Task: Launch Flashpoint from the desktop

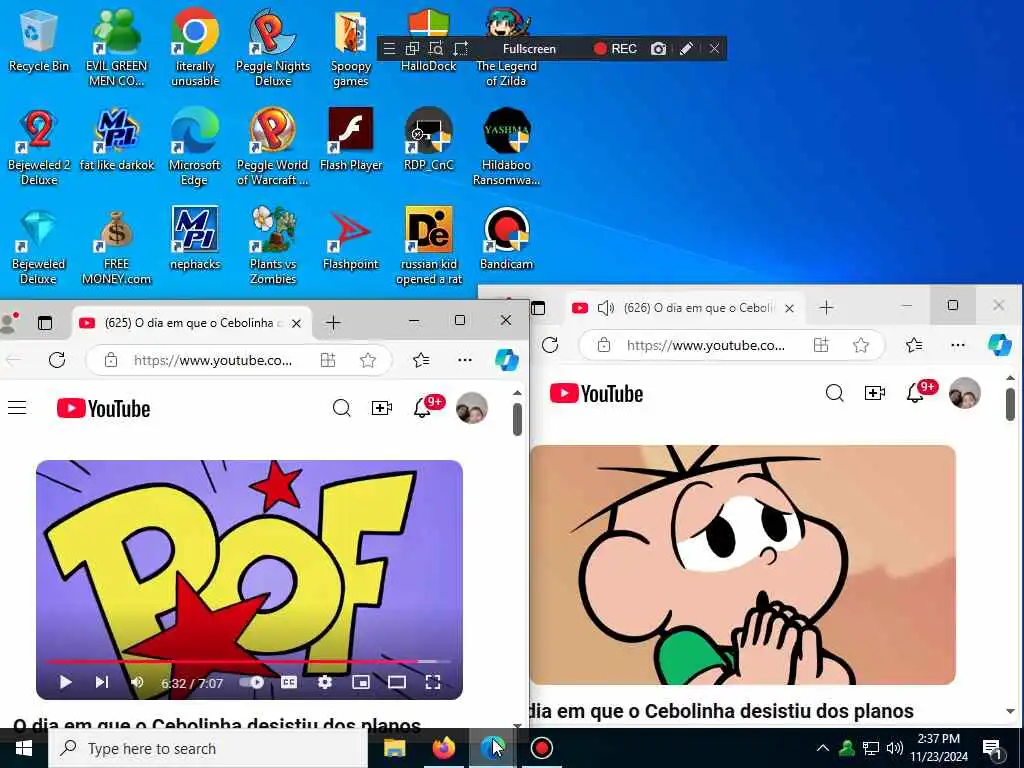Action: pyautogui.click(x=351, y=239)
